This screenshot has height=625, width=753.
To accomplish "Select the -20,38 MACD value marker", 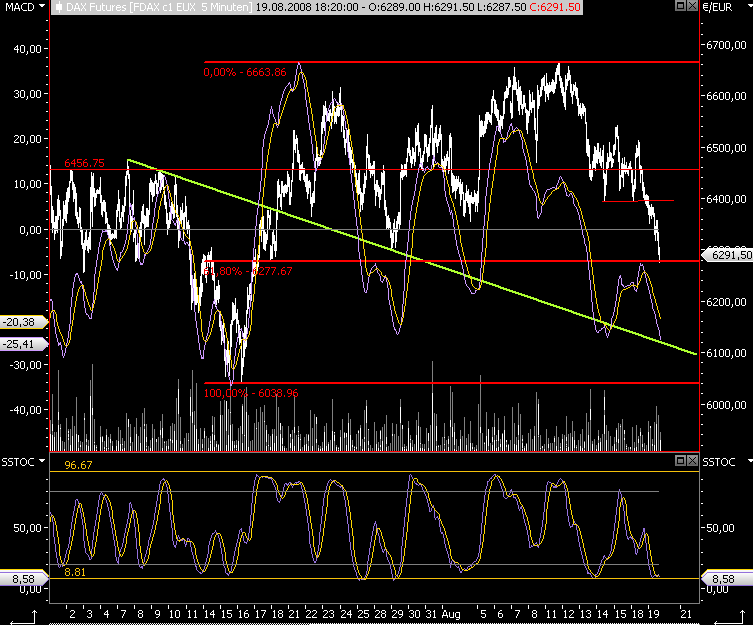I will 24,322.
